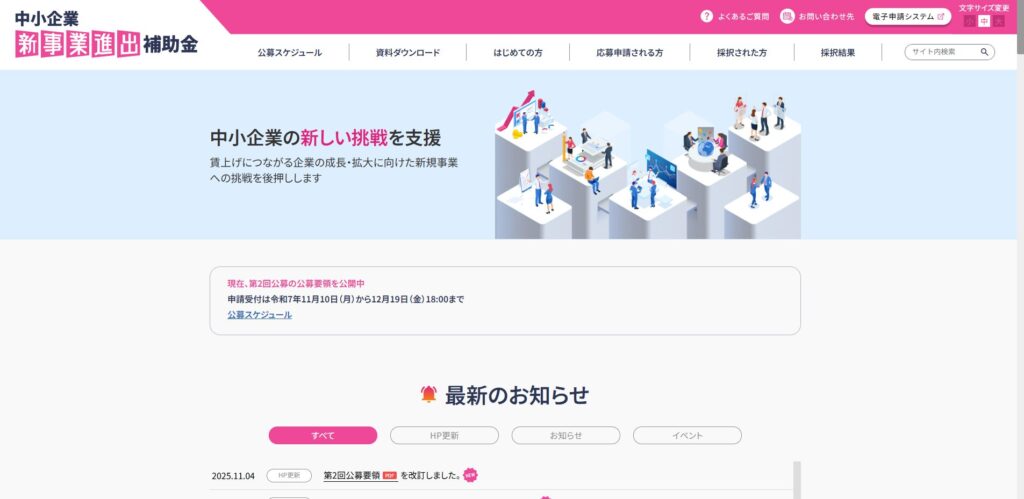Click the orange bell icon beside 最新のお知らせ
This screenshot has height=499, width=1024.
coord(428,394)
